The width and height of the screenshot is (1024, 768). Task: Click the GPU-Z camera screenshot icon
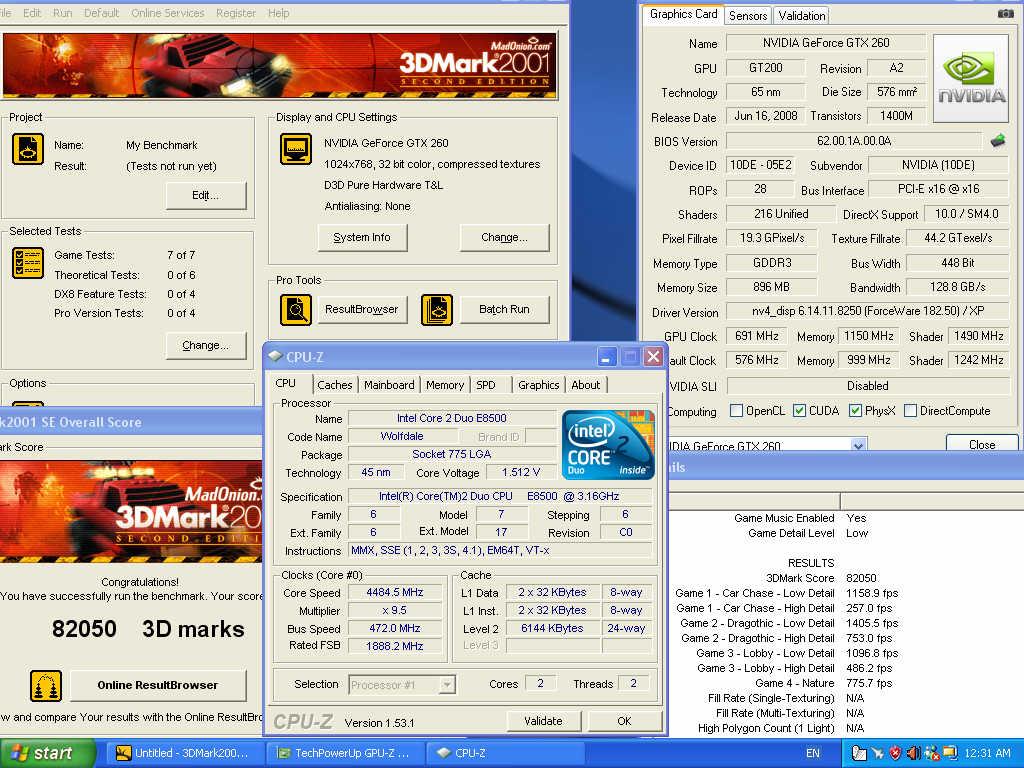coord(1006,13)
